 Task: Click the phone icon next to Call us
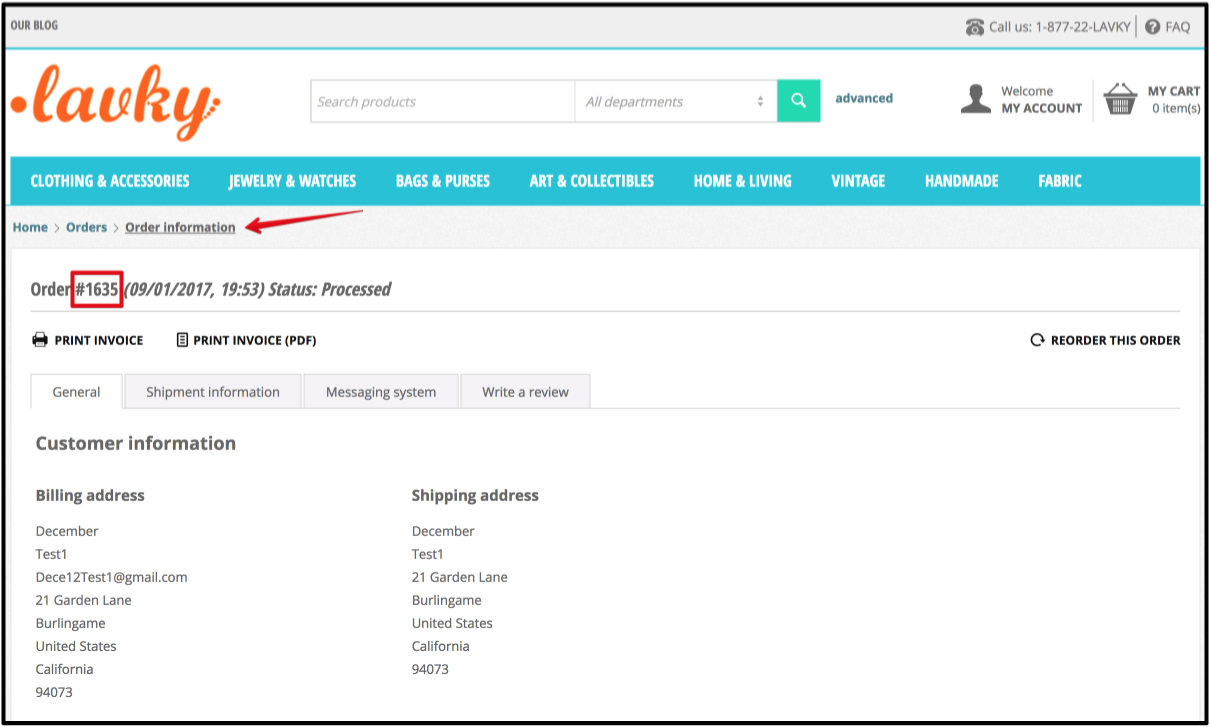[x=974, y=26]
